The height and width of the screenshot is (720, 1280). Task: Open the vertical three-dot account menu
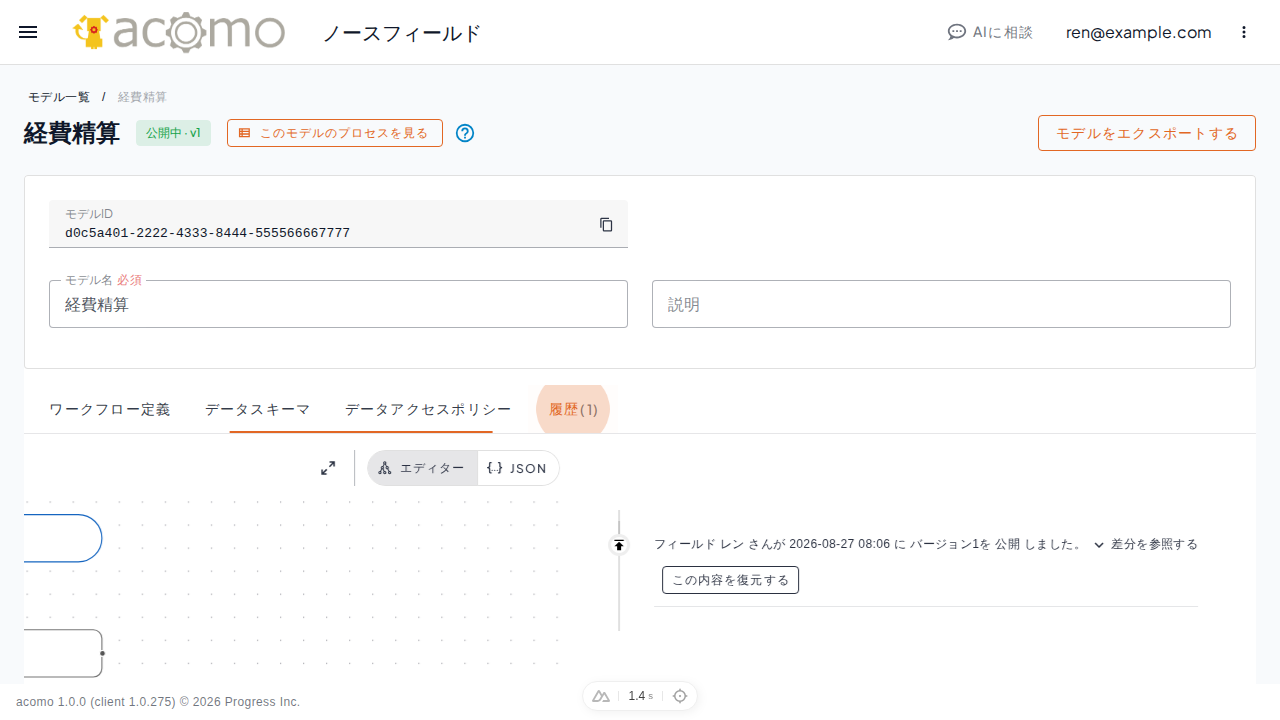pyautogui.click(x=1244, y=32)
